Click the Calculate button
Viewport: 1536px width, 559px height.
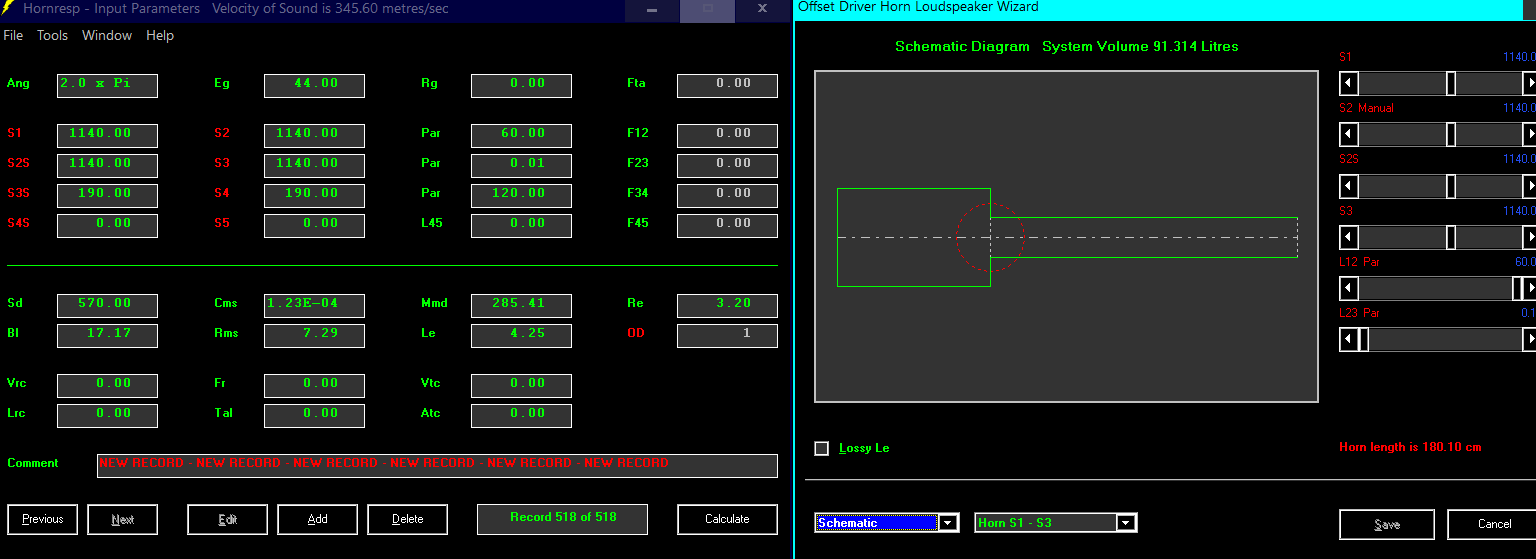point(727,519)
